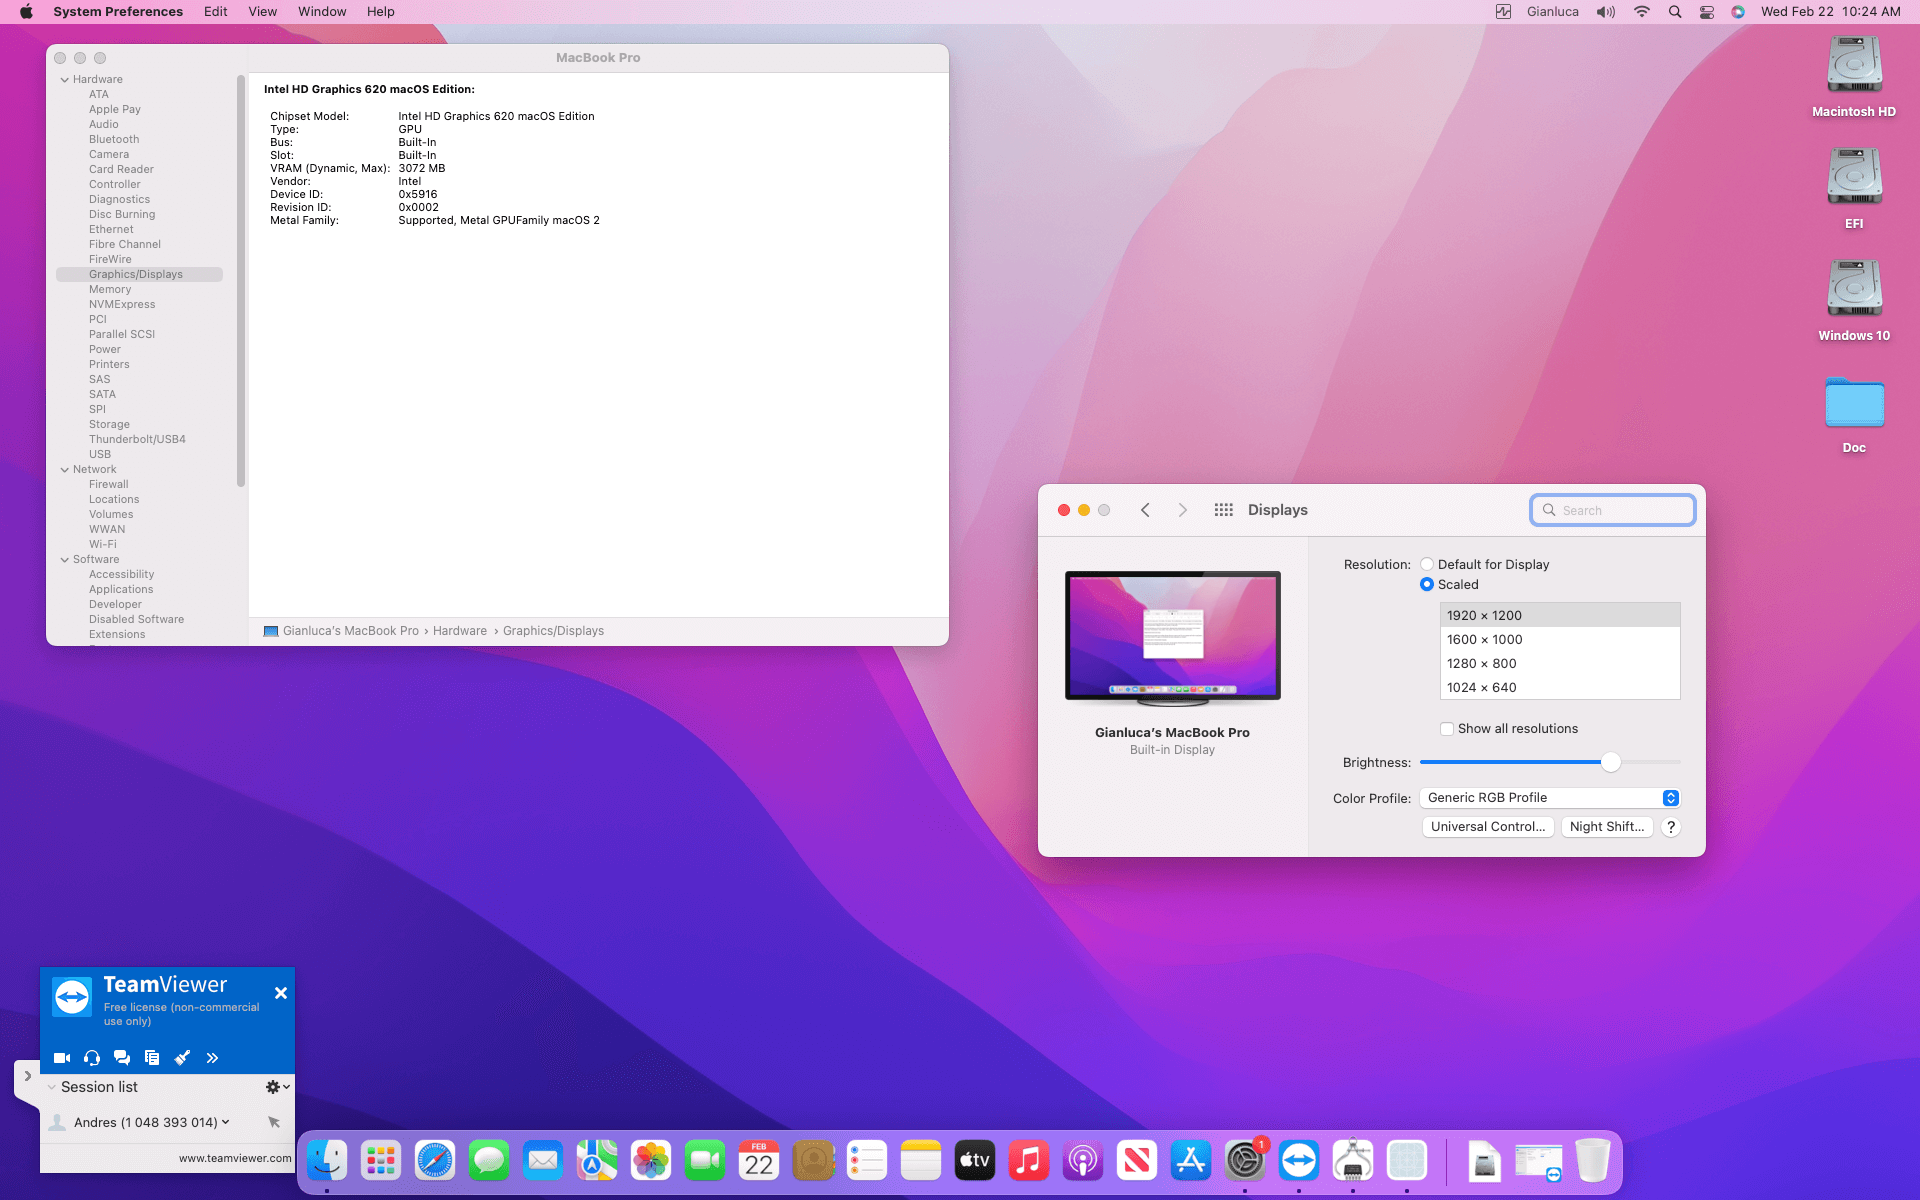Click TeamViewer headset audio icon

click(92, 1057)
